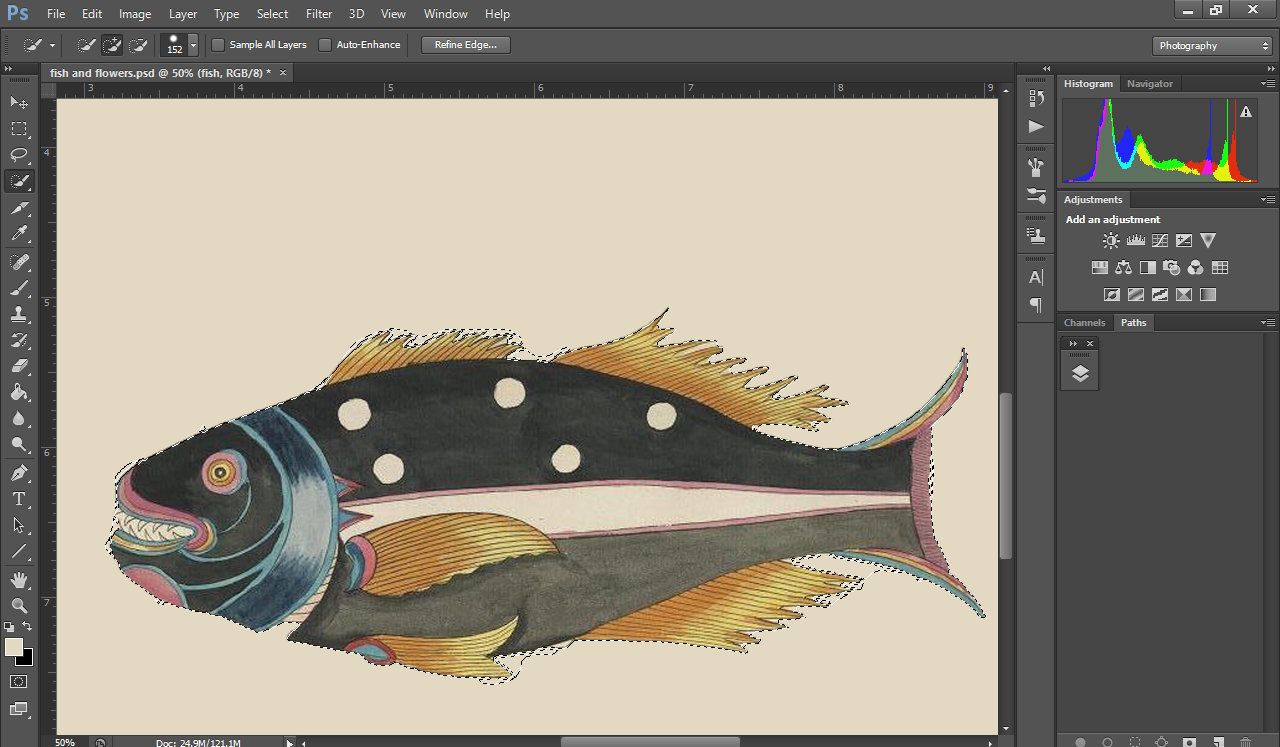This screenshot has height=747, width=1280.
Task: Open the Filter menu
Action: coord(318,14)
